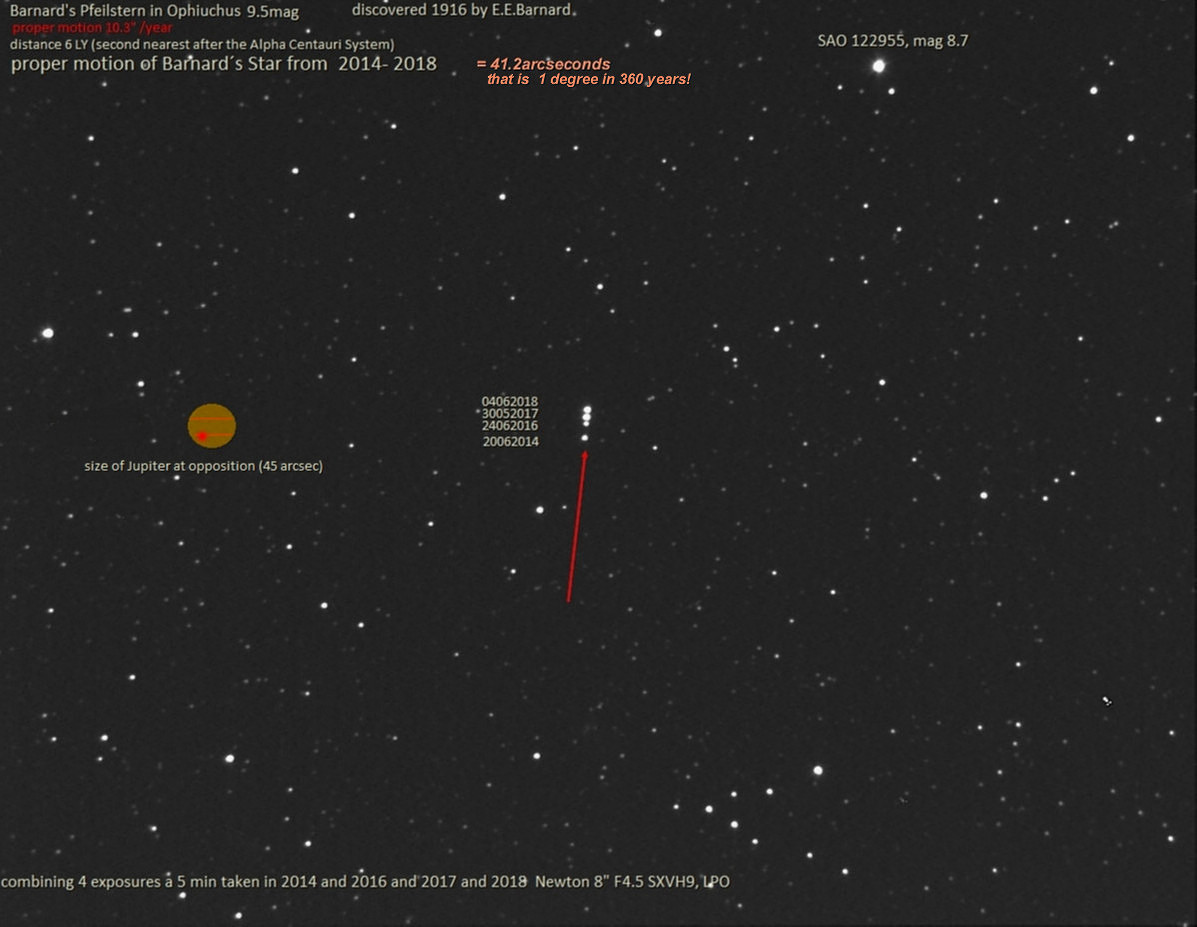Viewport: 1197px width, 927px height.
Task: Click the bottom 'combining 4 exposures' caption
Action: pos(371,882)
